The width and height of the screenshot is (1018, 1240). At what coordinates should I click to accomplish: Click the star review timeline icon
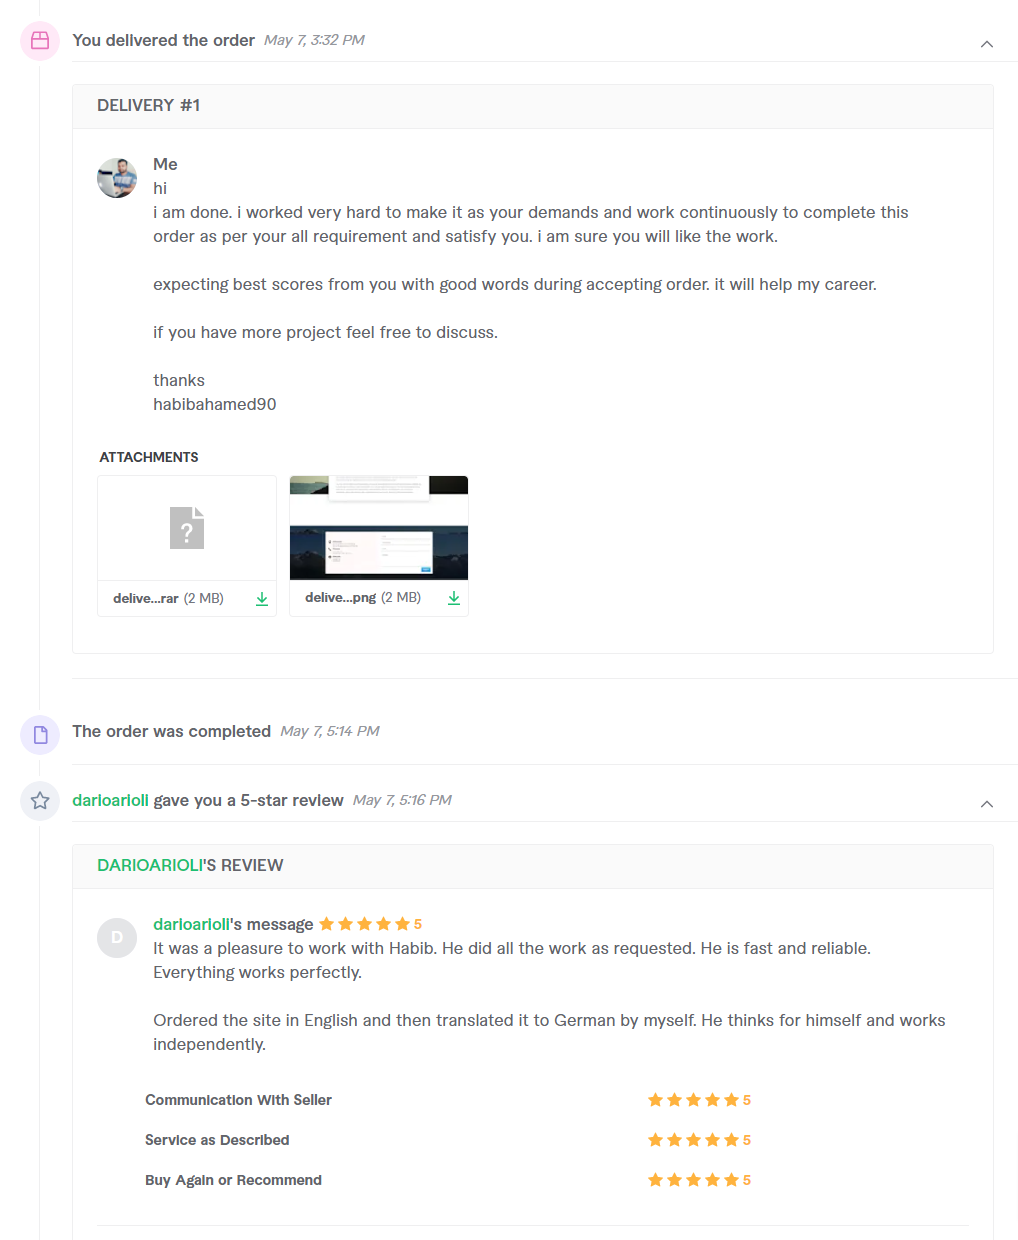click(x=40, y=801)
